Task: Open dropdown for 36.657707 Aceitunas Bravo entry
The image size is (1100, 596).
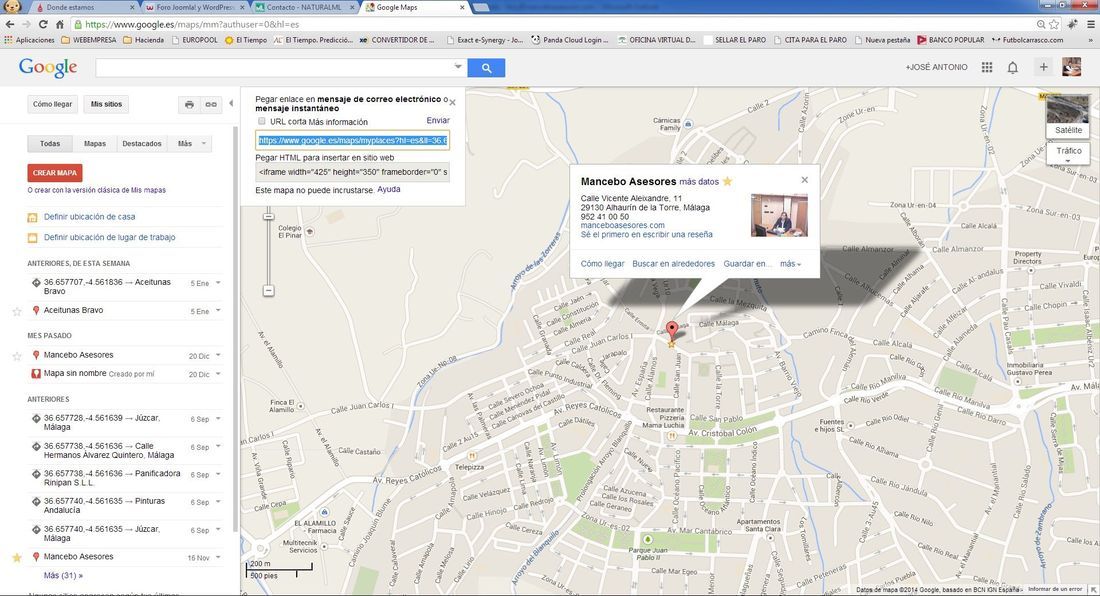Action: pos(218,283)
